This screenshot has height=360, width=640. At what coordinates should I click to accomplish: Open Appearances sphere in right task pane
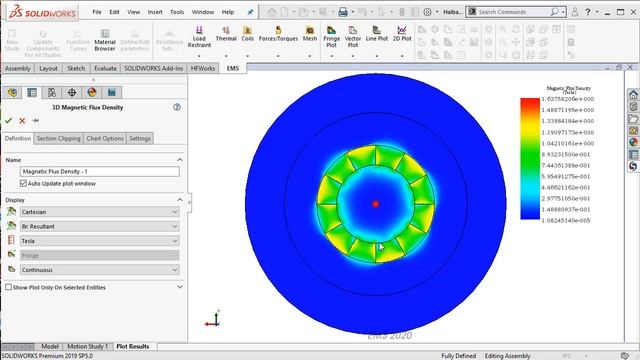click(633, 142)
